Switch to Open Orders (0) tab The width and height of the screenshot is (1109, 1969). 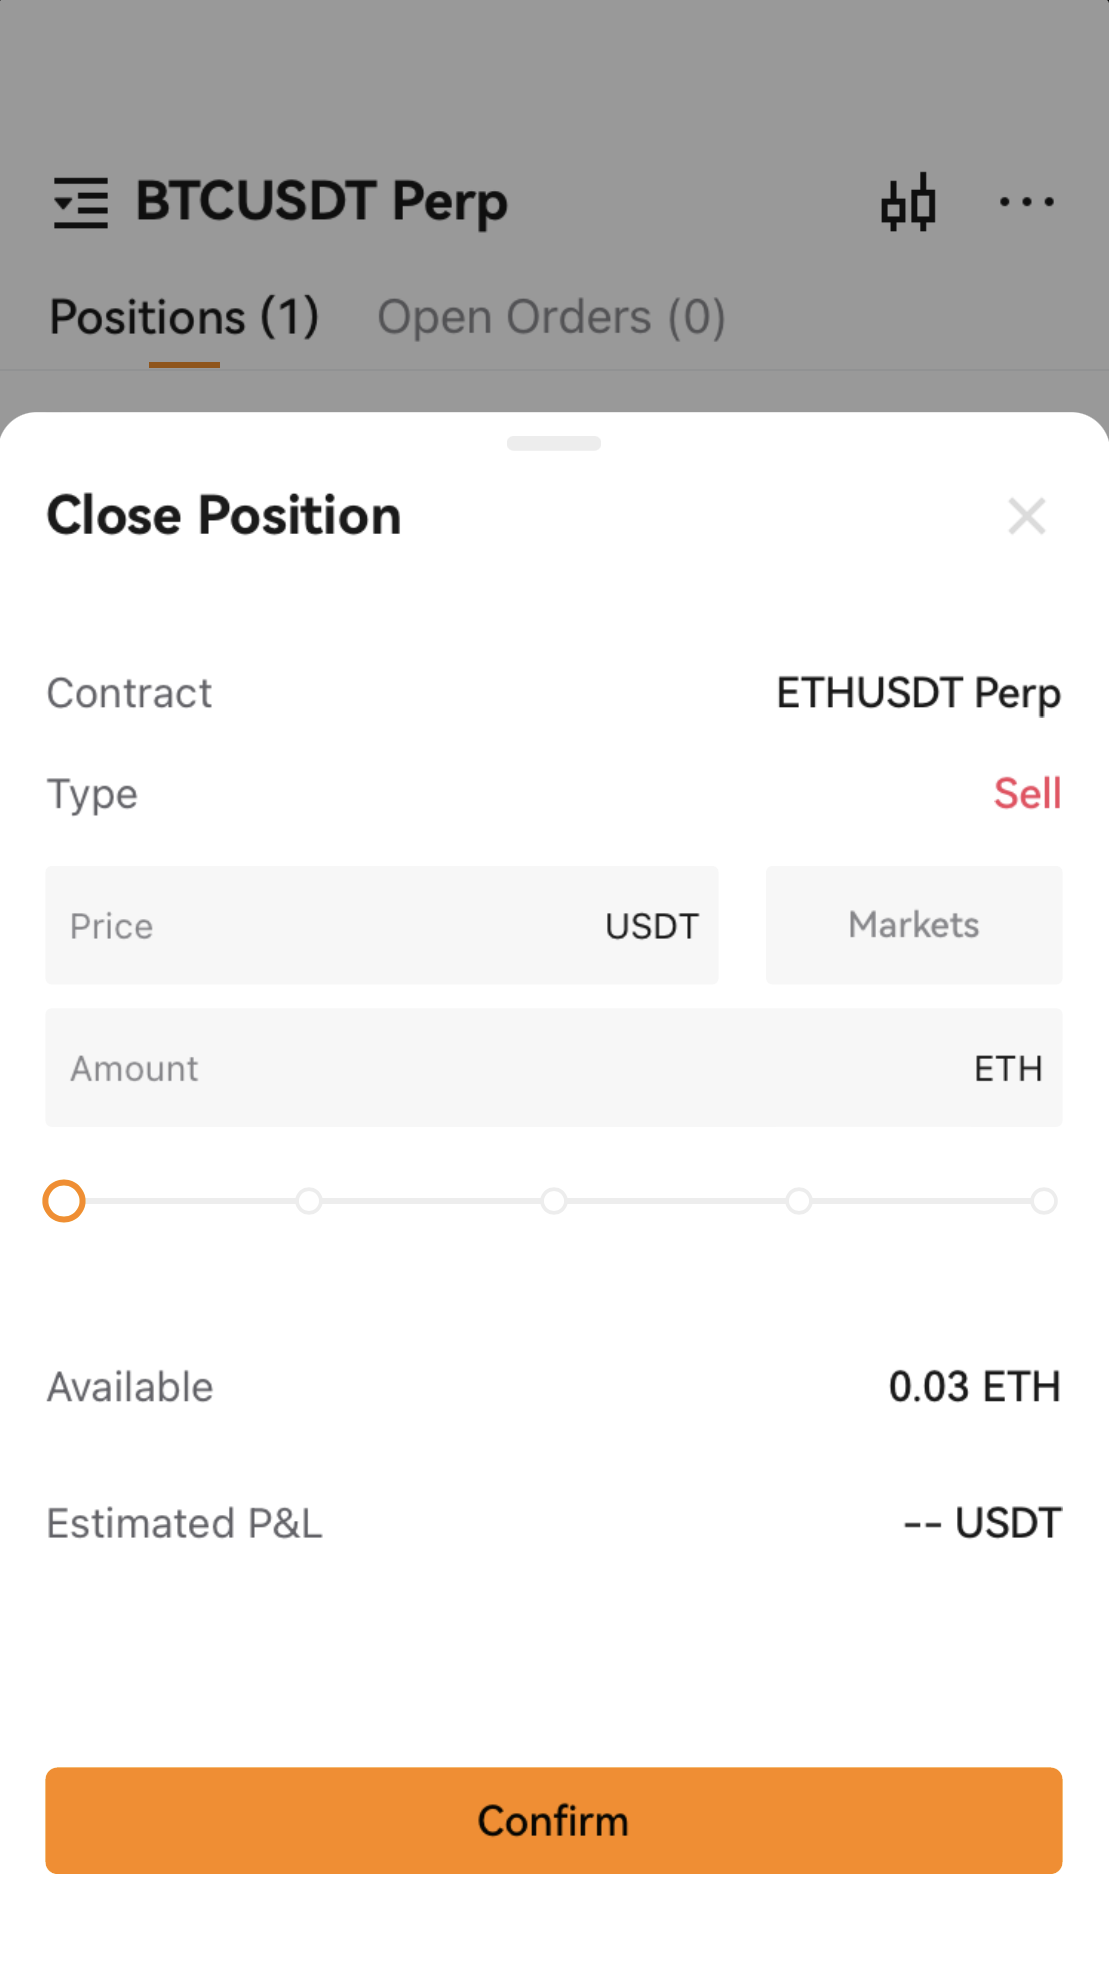click(551, 318)
